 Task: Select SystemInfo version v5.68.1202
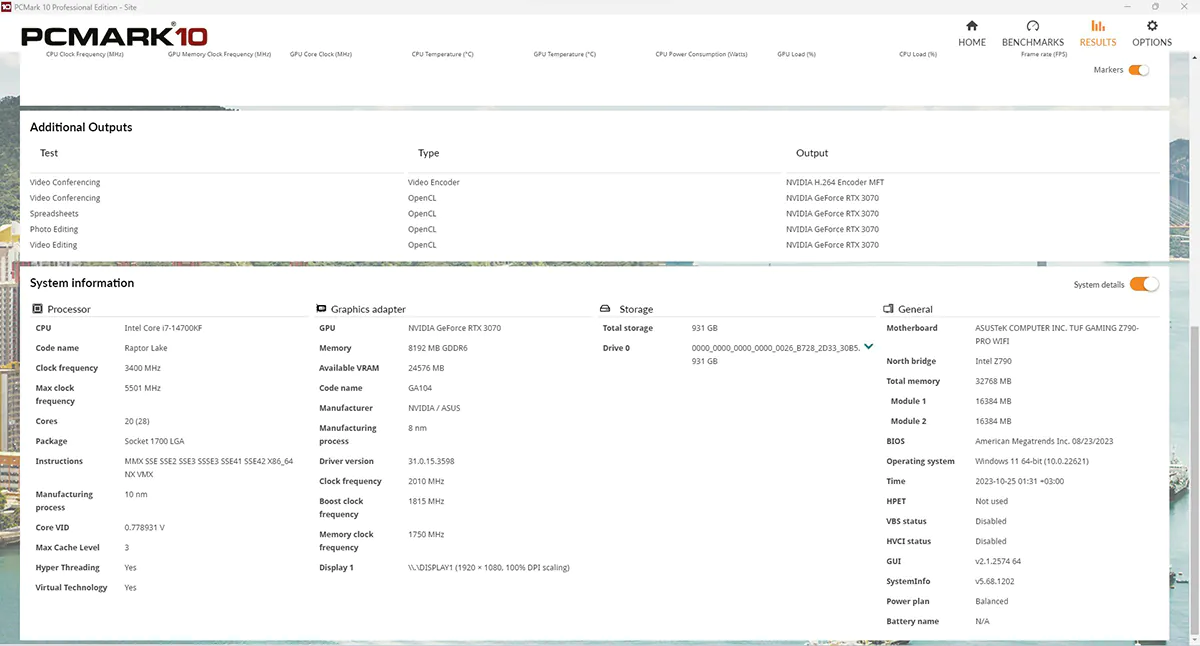tap(995, 581)
